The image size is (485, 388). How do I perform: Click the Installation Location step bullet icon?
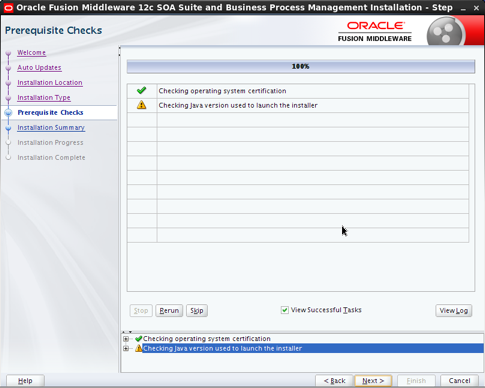[9, 83]
